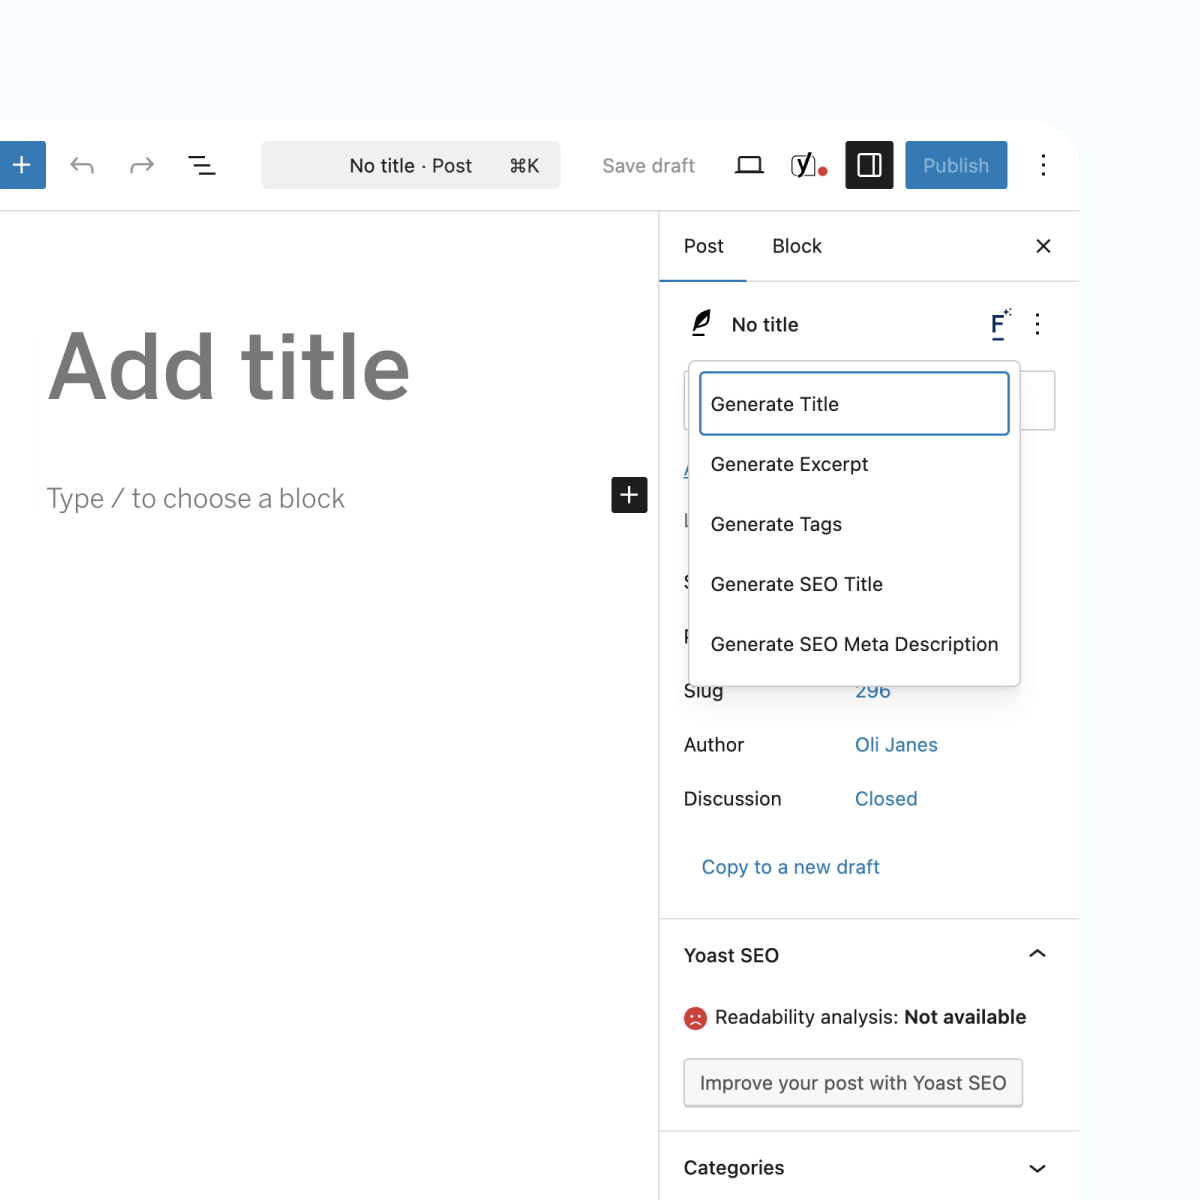
Task: Collapse the Yoast SEO panel
Action: (x=1037, y=954)
